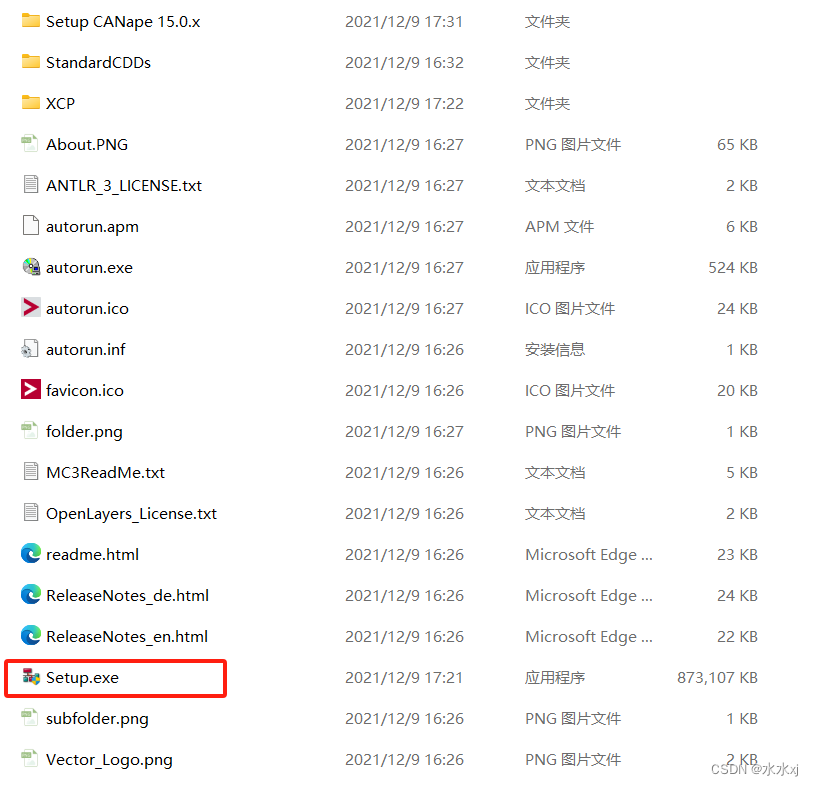This screenshot has height=786, width=814.
Task: Select the file name MC3ReadMe.txt
Action: click(105, 472)
